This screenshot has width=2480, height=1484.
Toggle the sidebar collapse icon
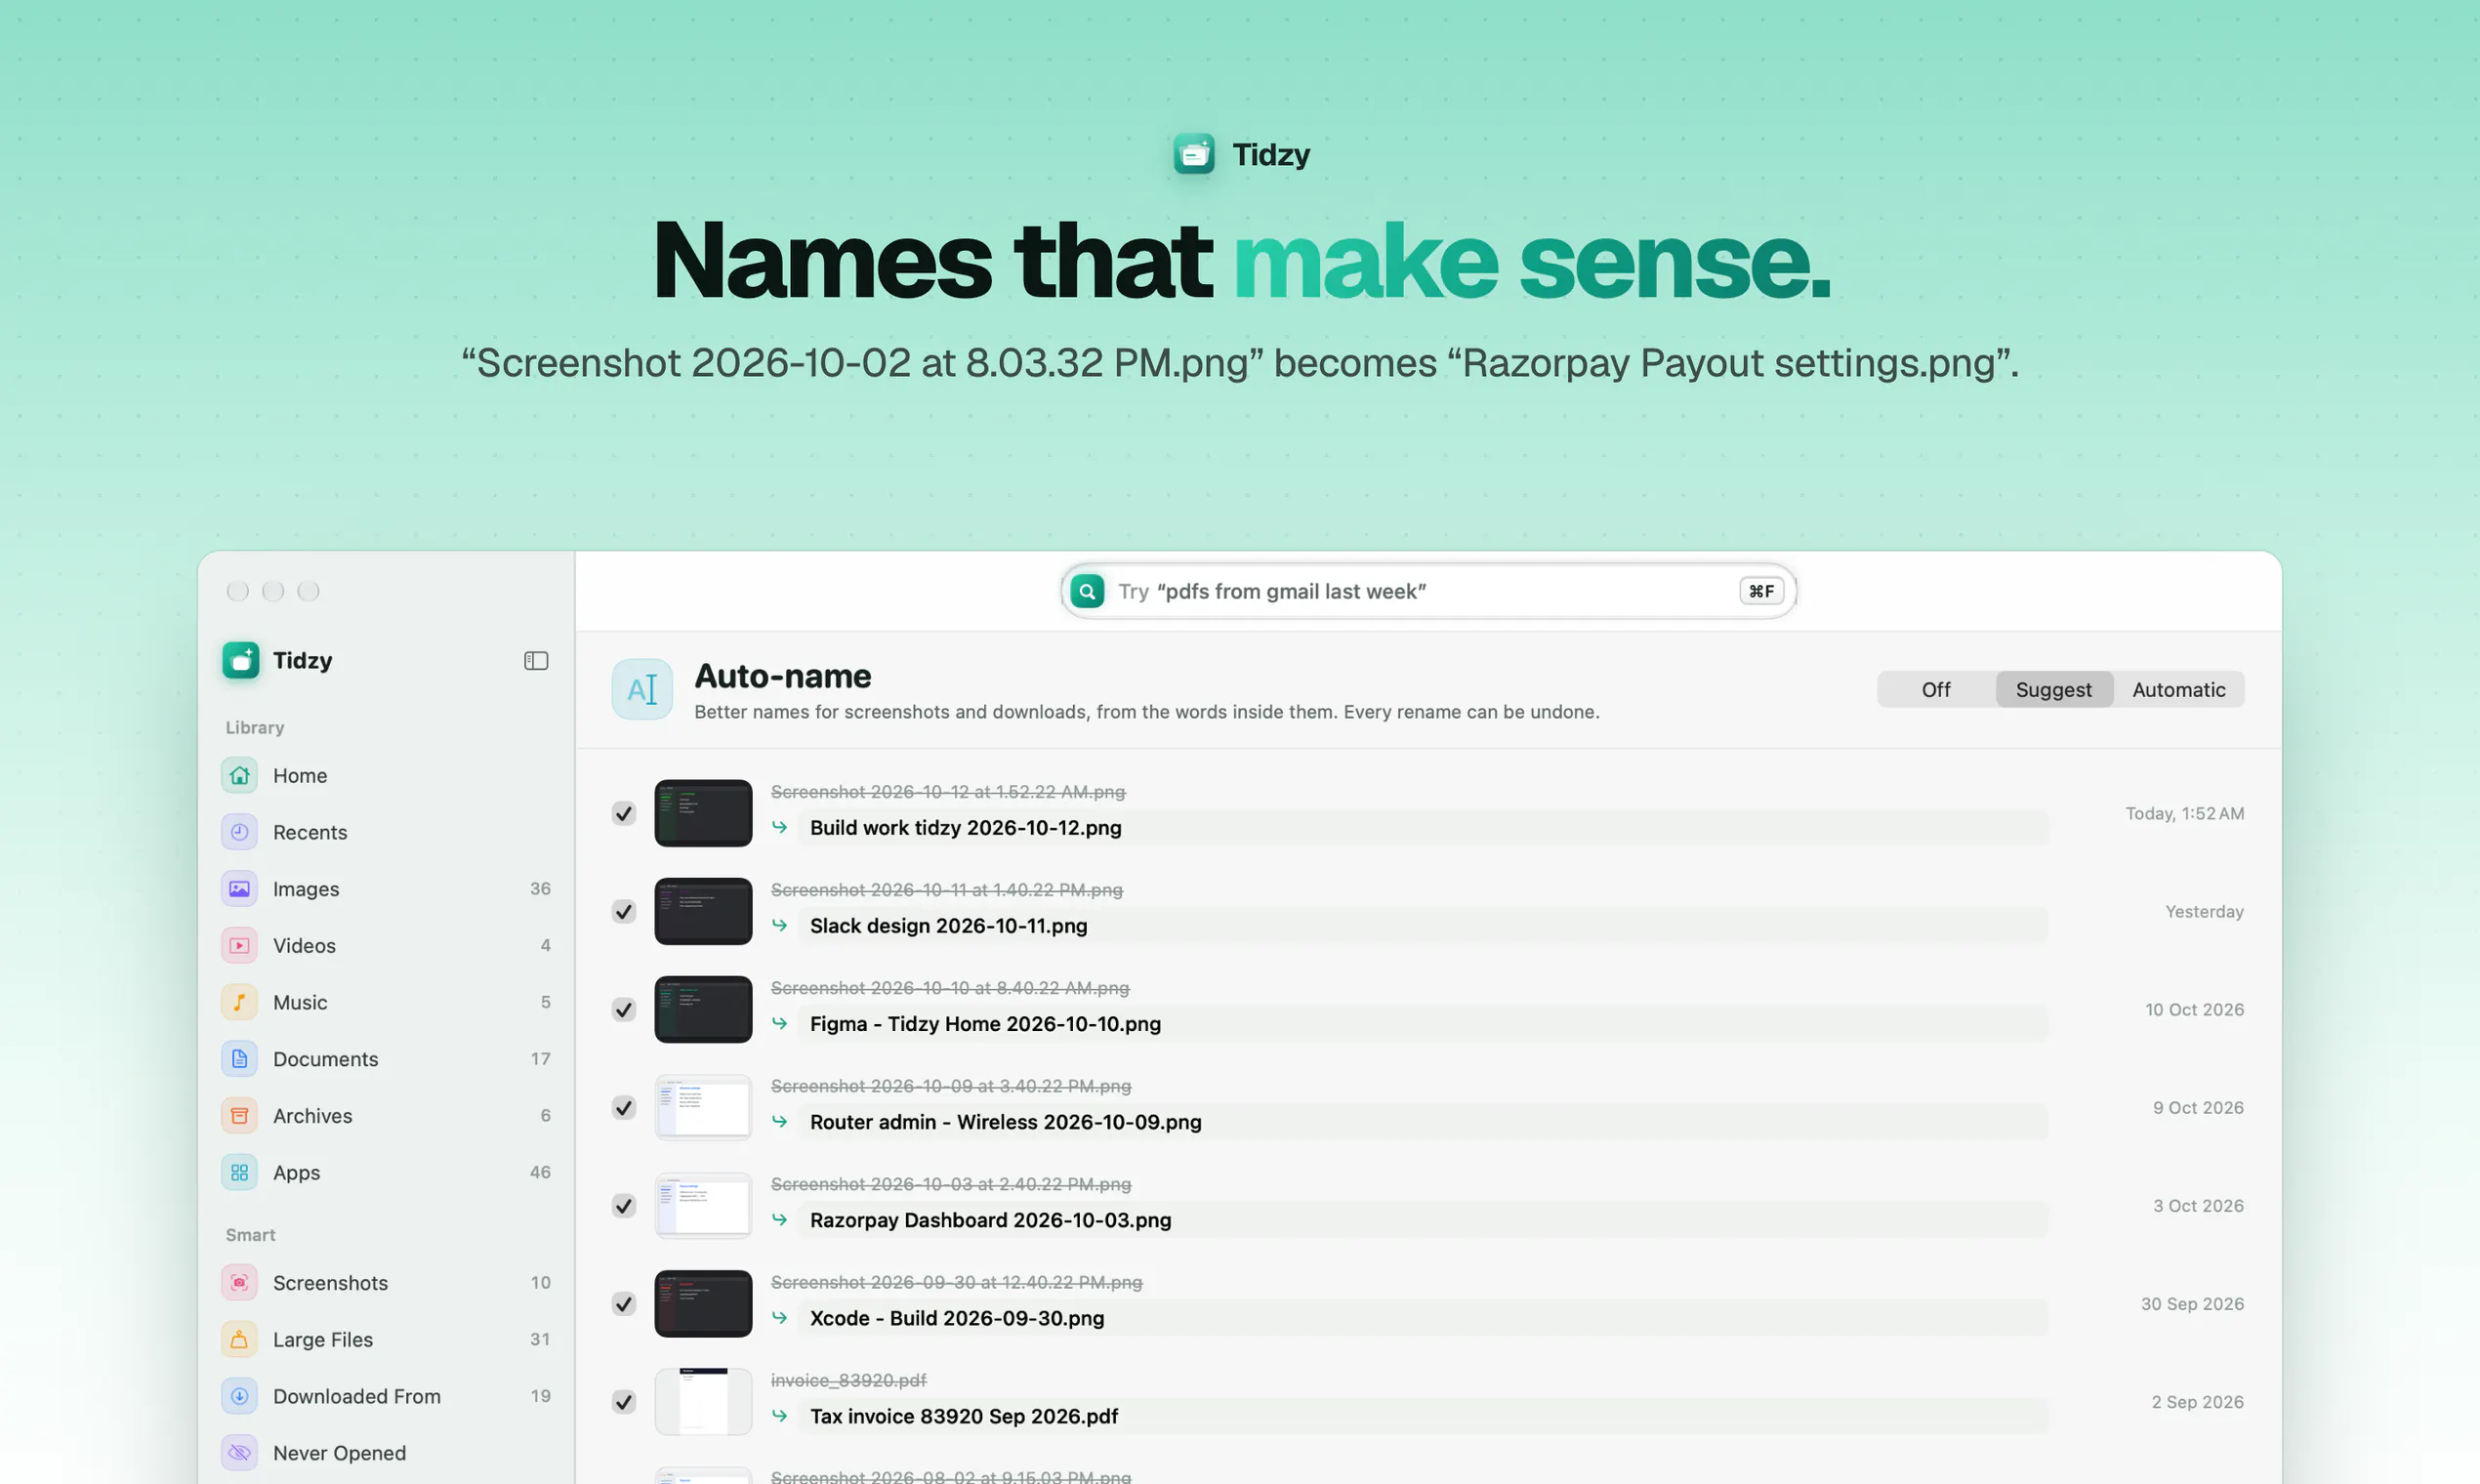click(x=536, y=661)
